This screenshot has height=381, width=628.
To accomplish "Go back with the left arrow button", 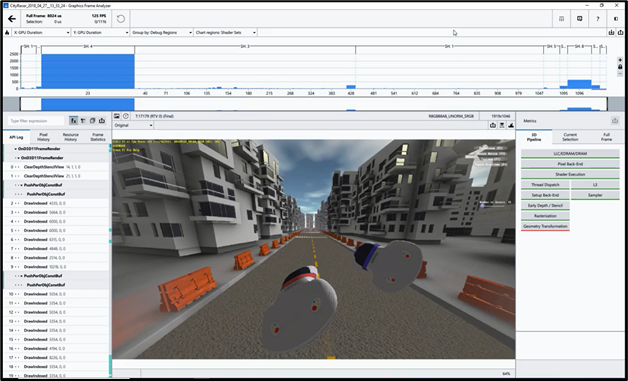I will pyautogui.click(x=12, y=18).
